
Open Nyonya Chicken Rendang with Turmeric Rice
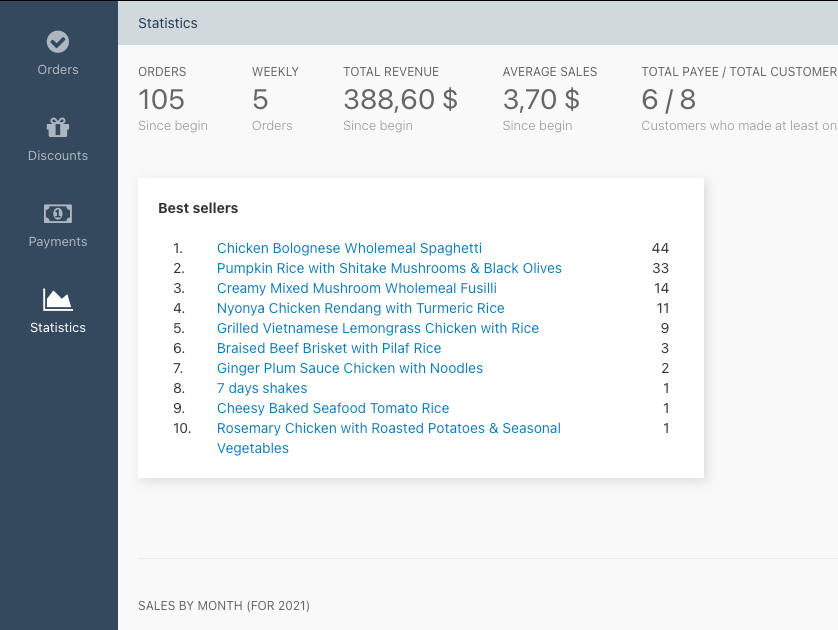pos(360,308)
